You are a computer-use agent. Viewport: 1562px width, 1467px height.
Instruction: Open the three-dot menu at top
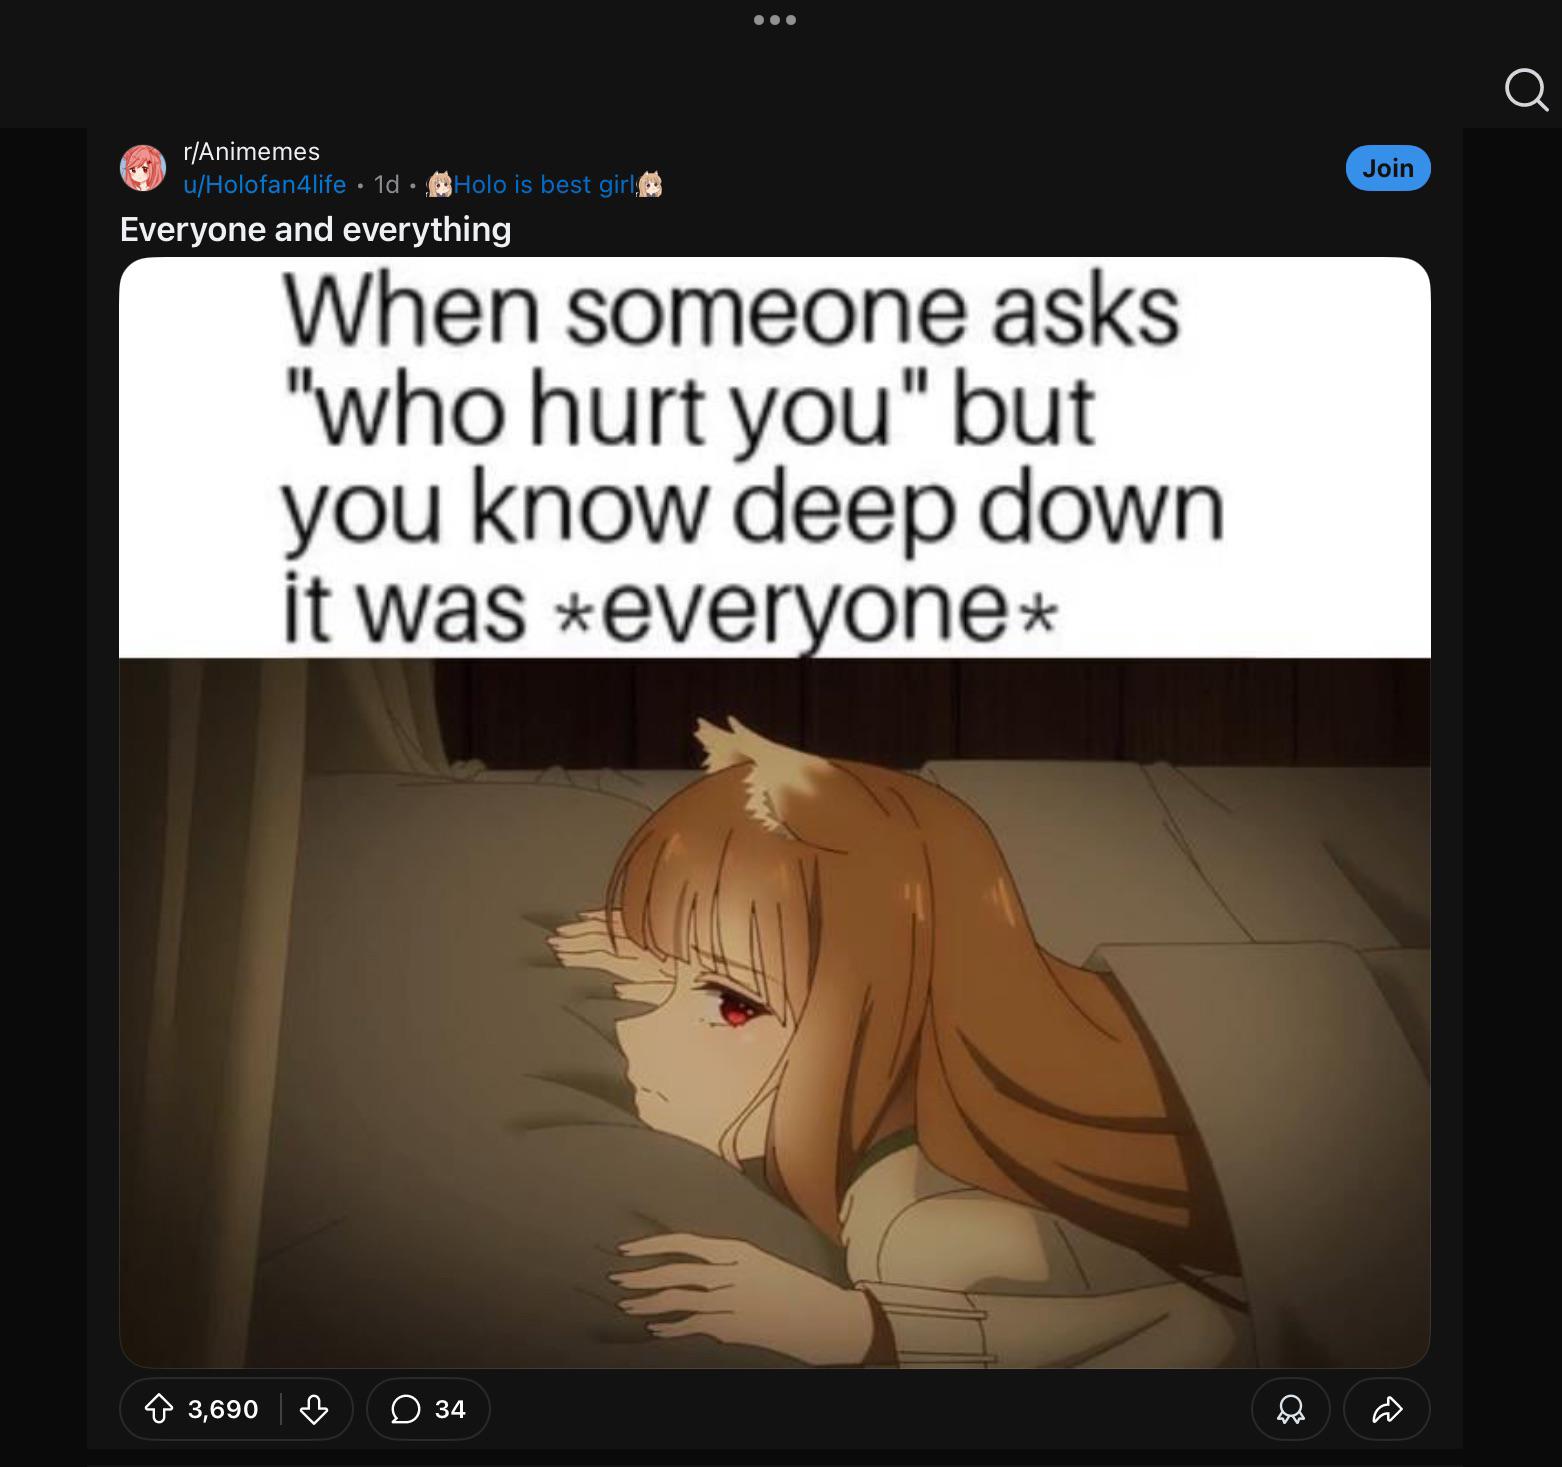click(x=775, y=20)
